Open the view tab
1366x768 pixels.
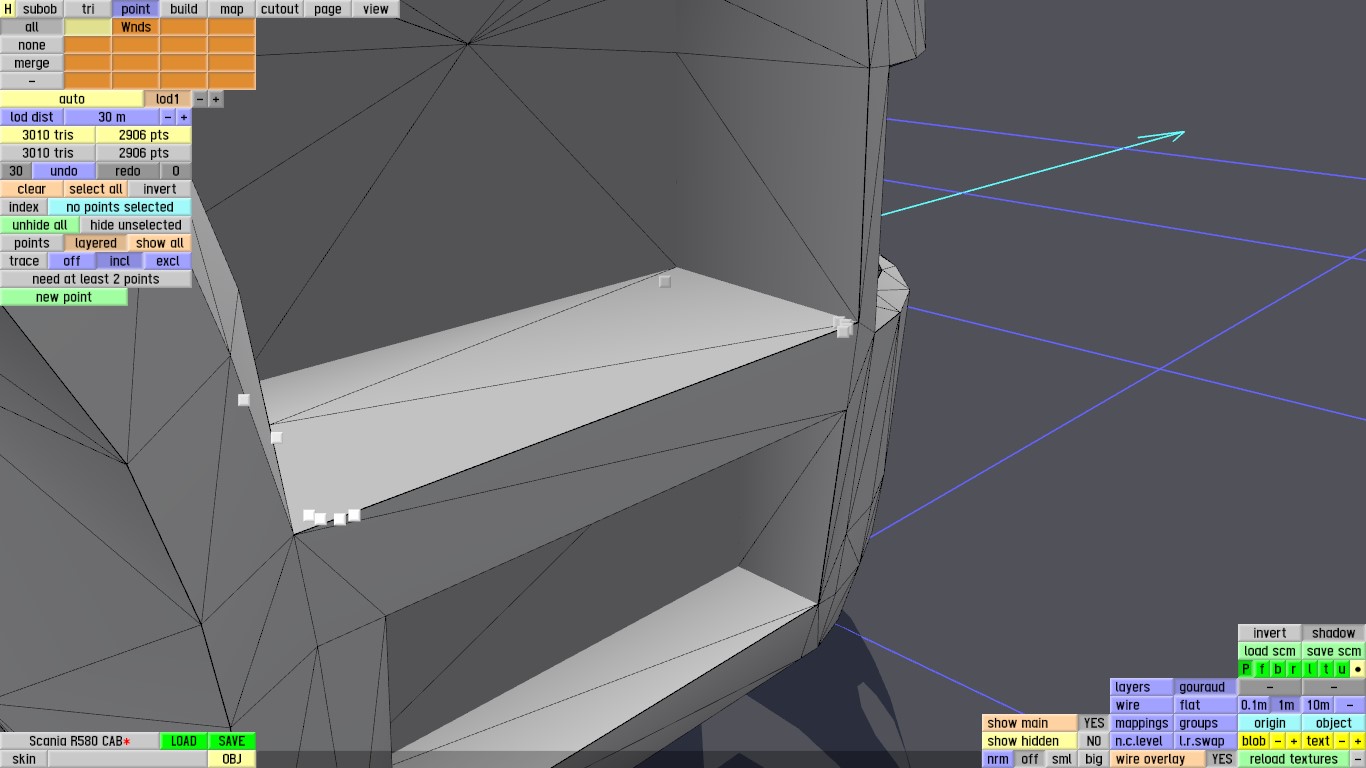tap(376, 9)
